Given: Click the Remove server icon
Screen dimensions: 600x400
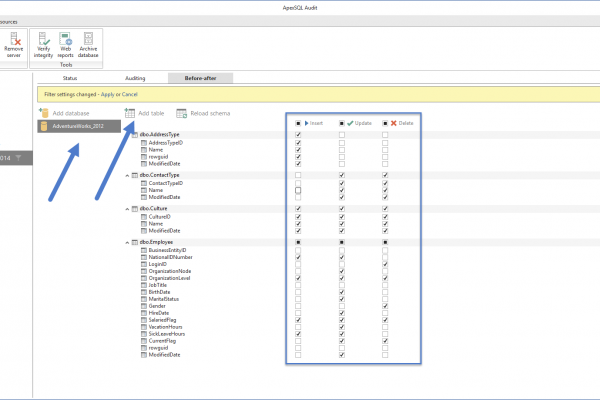Looking at the screenshot, I should coord(14,39).
